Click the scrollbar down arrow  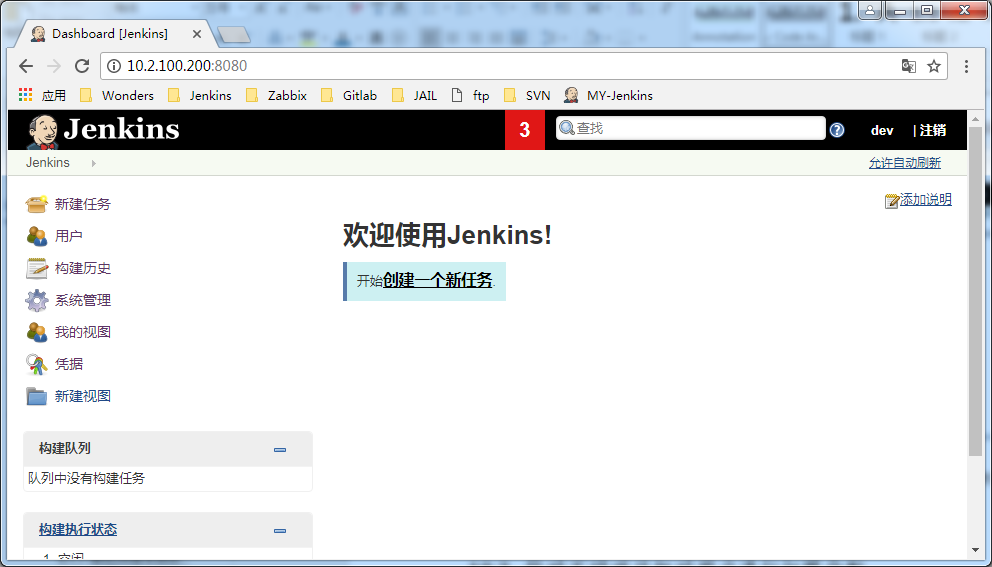[x=976, y=550]
